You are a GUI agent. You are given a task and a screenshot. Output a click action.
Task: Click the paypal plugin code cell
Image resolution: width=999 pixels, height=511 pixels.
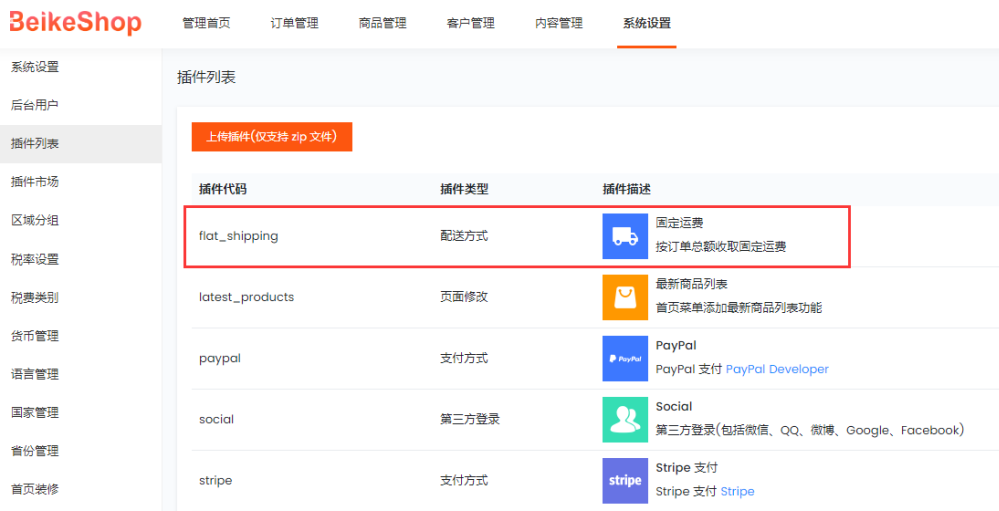pos(220,359)
